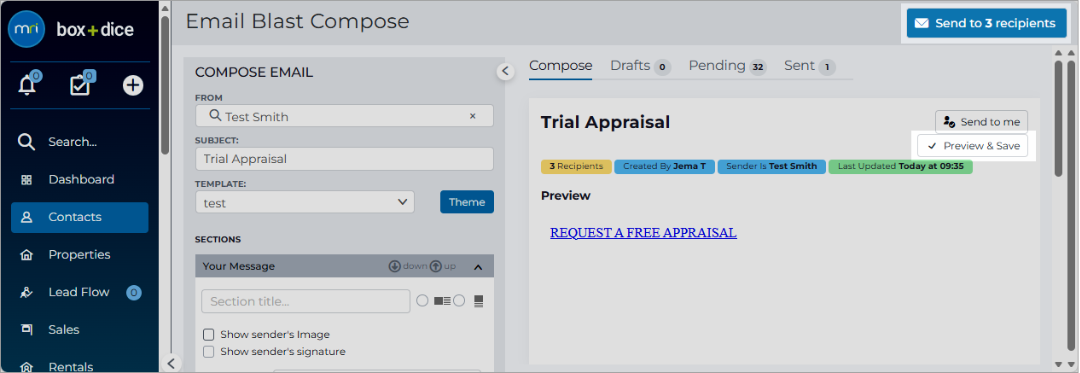Click the Preview & Save button
1080x373 pixels.
pos(973,146)
